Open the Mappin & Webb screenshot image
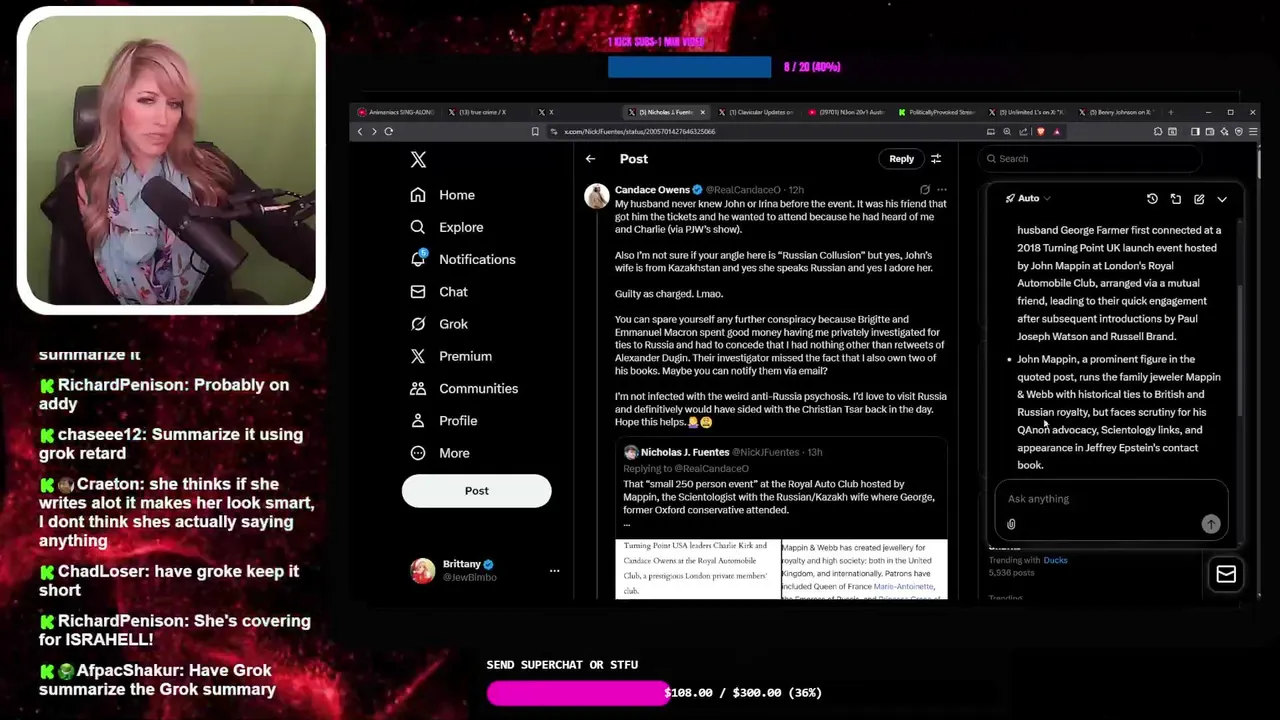Screen dimensions: 1280x720 click(x=864, y=569)
